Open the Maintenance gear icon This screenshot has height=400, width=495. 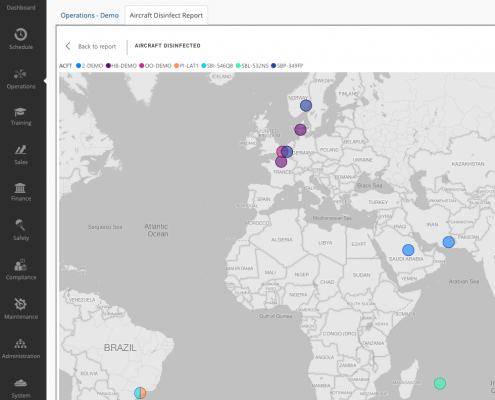pyautogui.click(x=20, y=304)
